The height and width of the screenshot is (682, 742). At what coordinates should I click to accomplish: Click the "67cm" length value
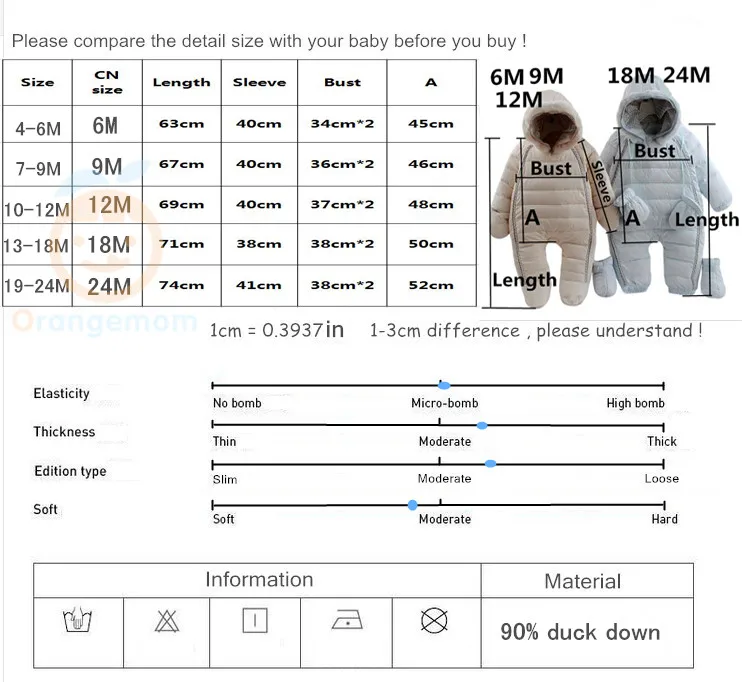[182, 164]
